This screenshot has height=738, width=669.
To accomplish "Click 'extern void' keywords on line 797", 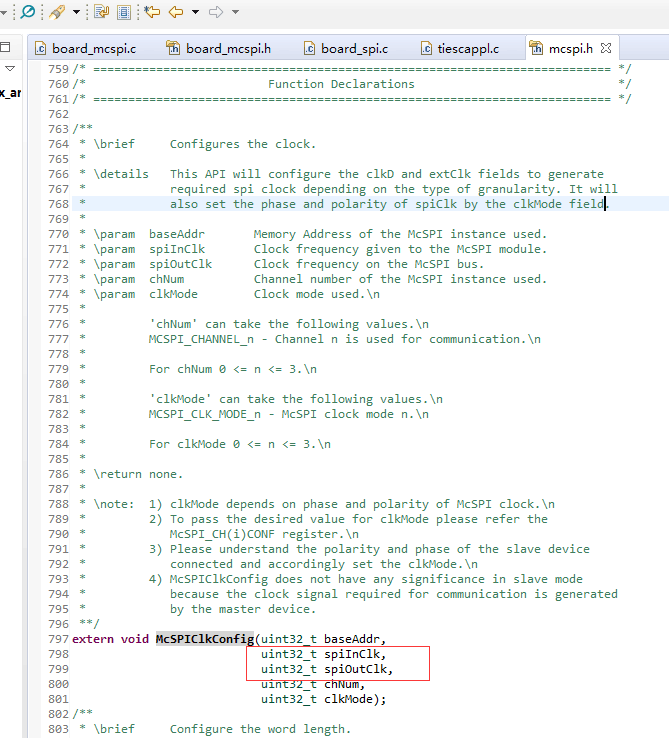I will [110, 639].
